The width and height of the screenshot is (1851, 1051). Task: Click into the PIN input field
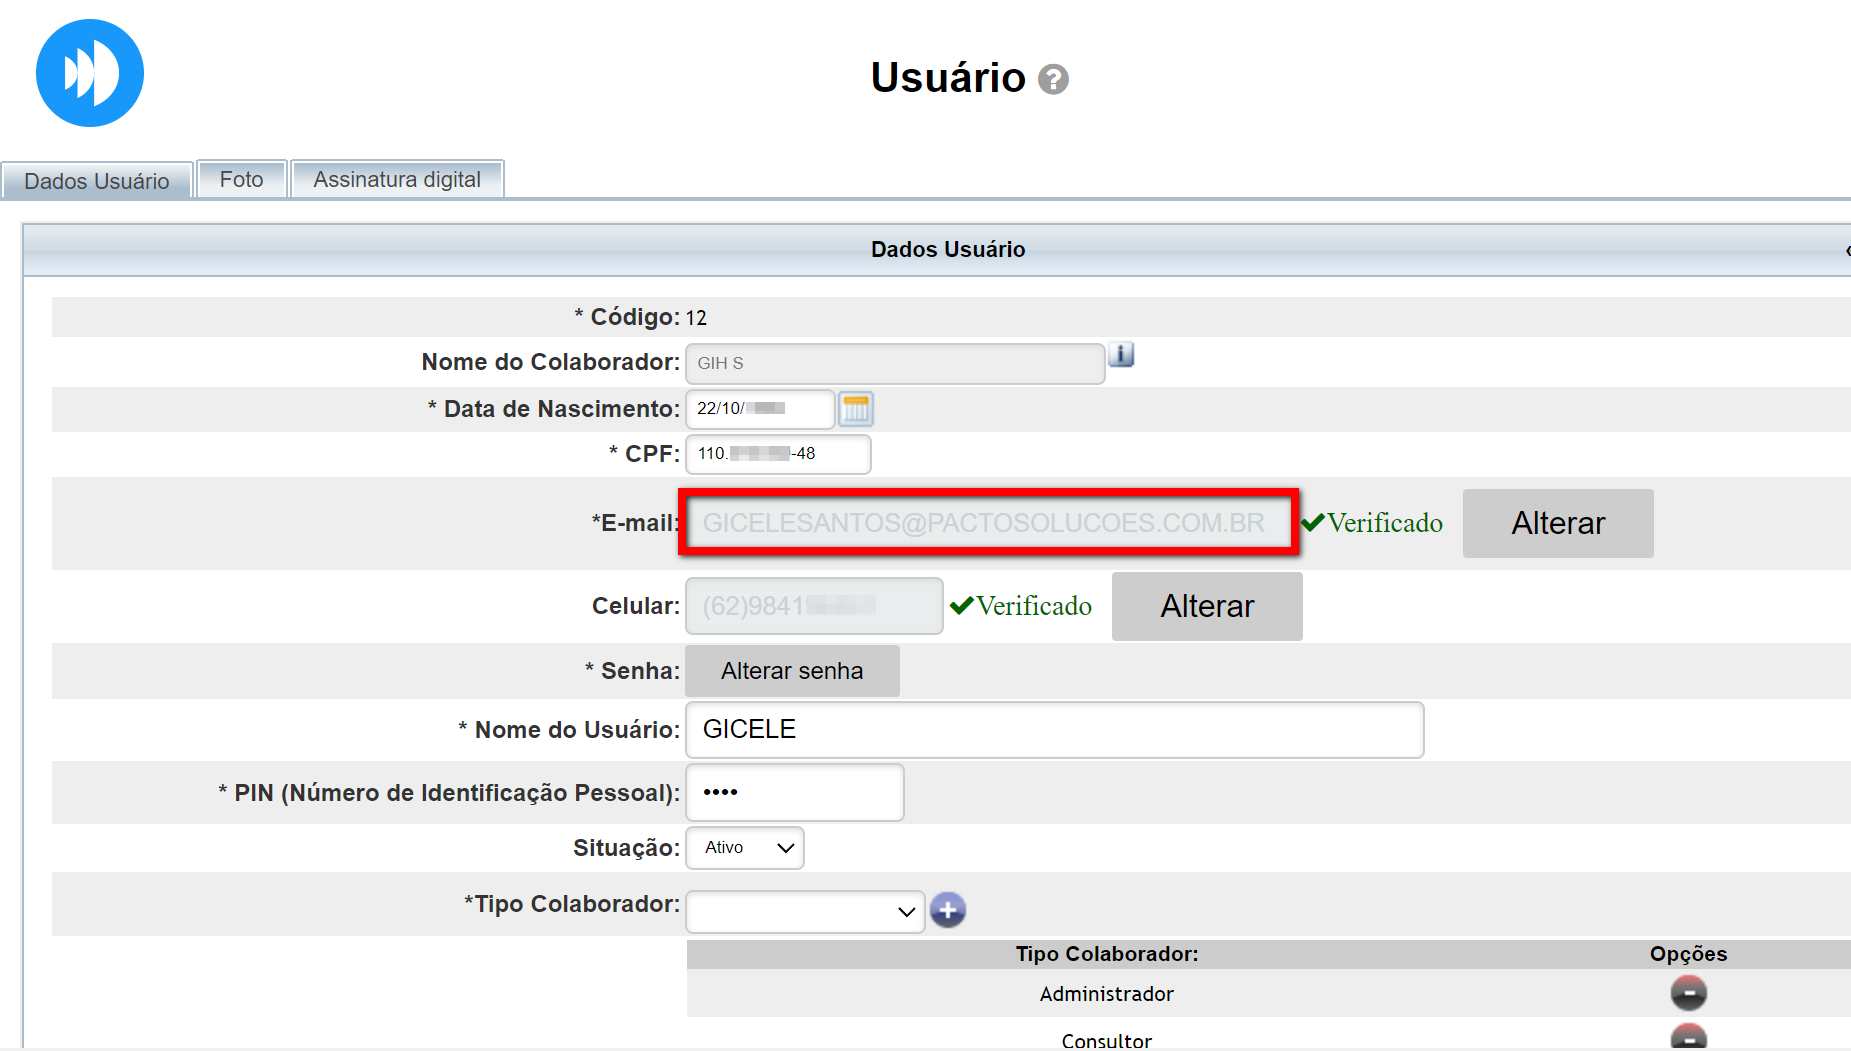pos(794,793)
